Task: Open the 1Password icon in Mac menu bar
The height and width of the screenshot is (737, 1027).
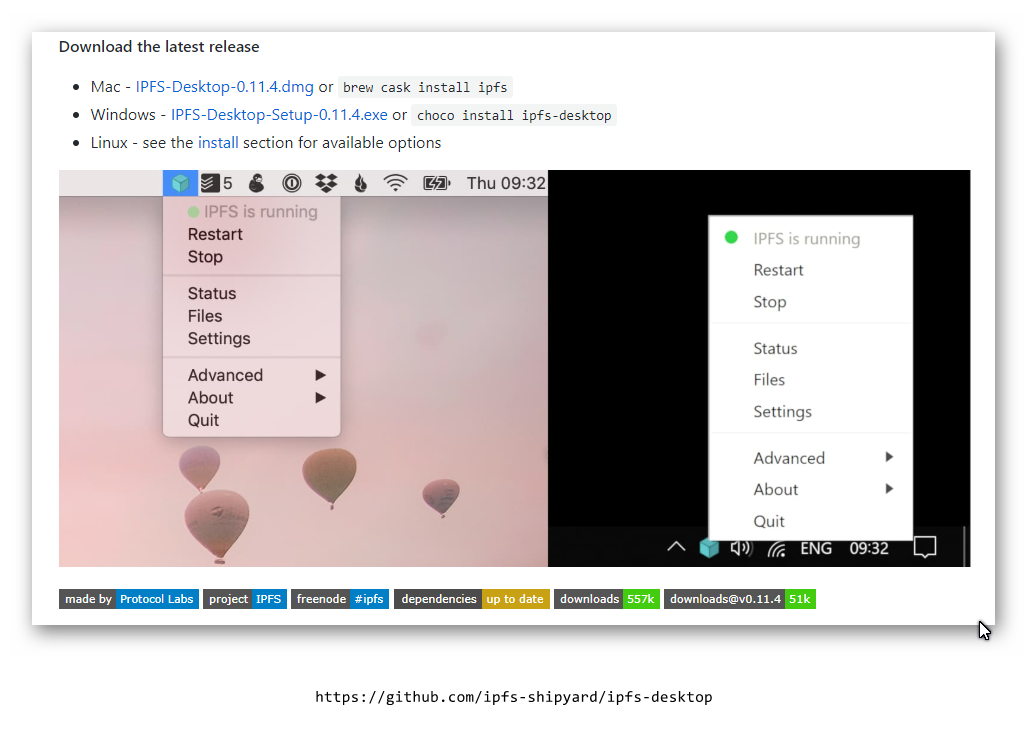Action: pyautogui.click(x=291, y=183)
